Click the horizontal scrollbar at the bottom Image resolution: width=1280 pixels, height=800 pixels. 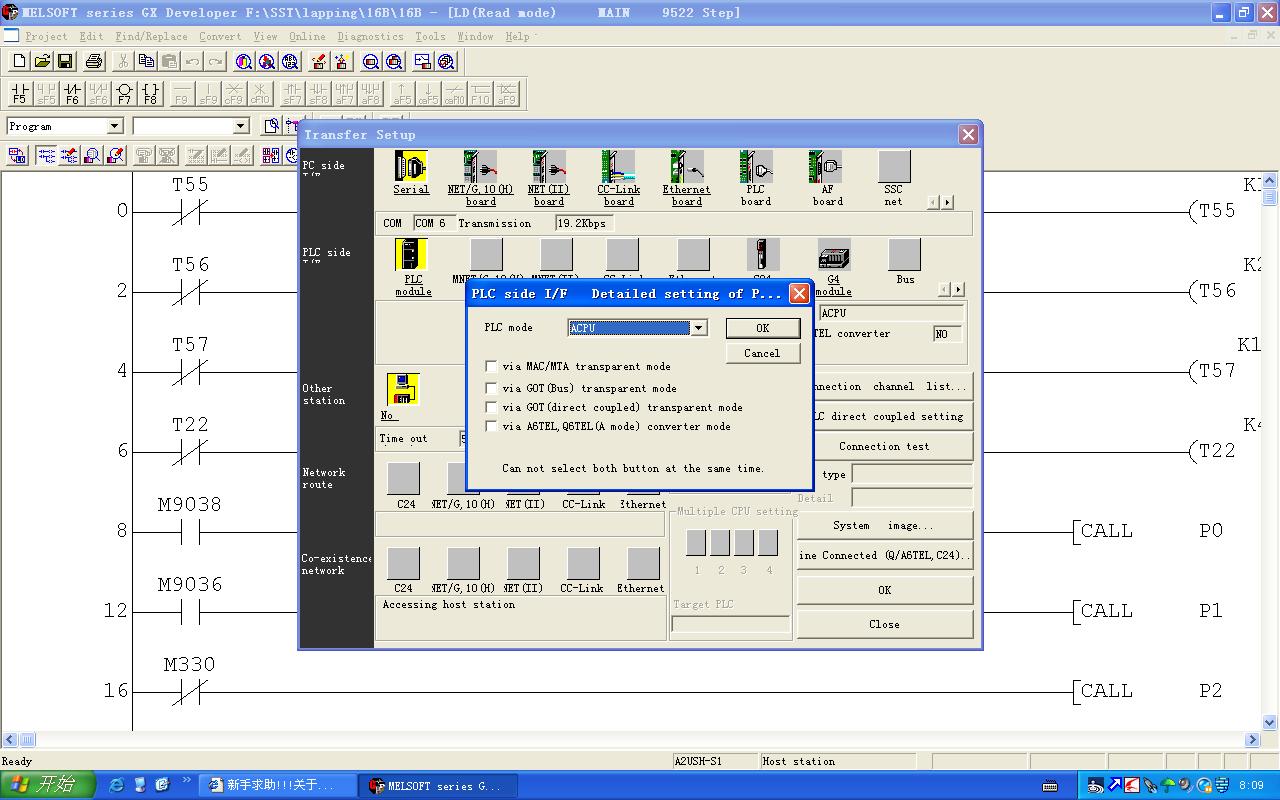click(640, 740)
